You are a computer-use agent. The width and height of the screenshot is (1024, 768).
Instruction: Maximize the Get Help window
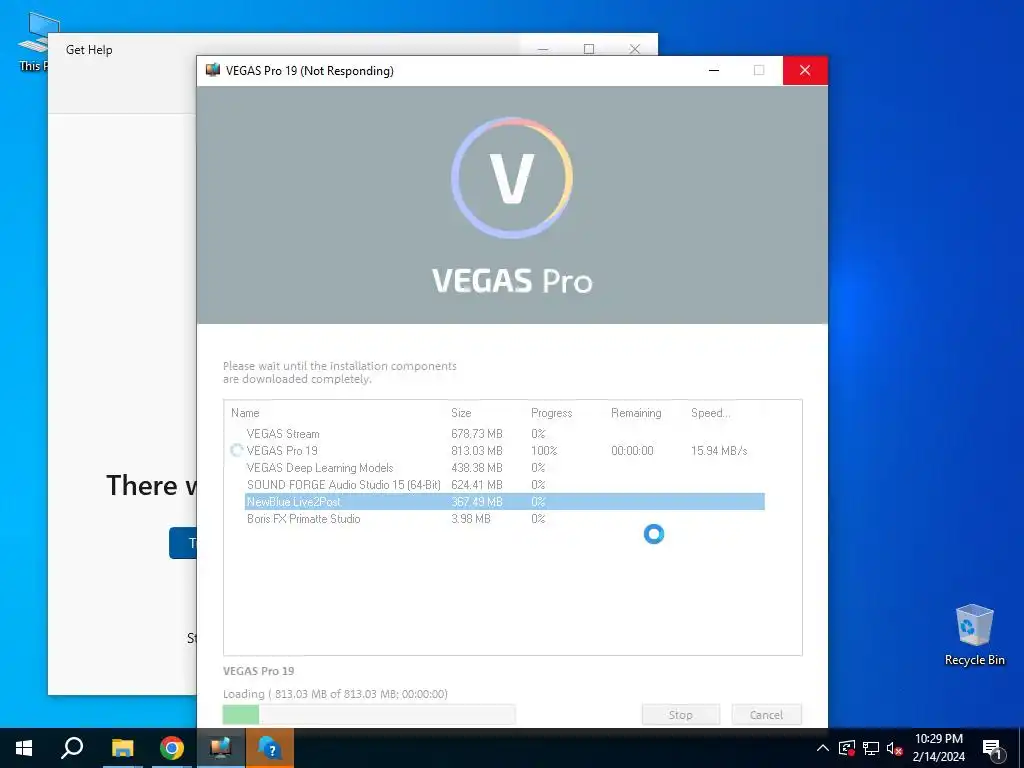[x=589, y=49]
